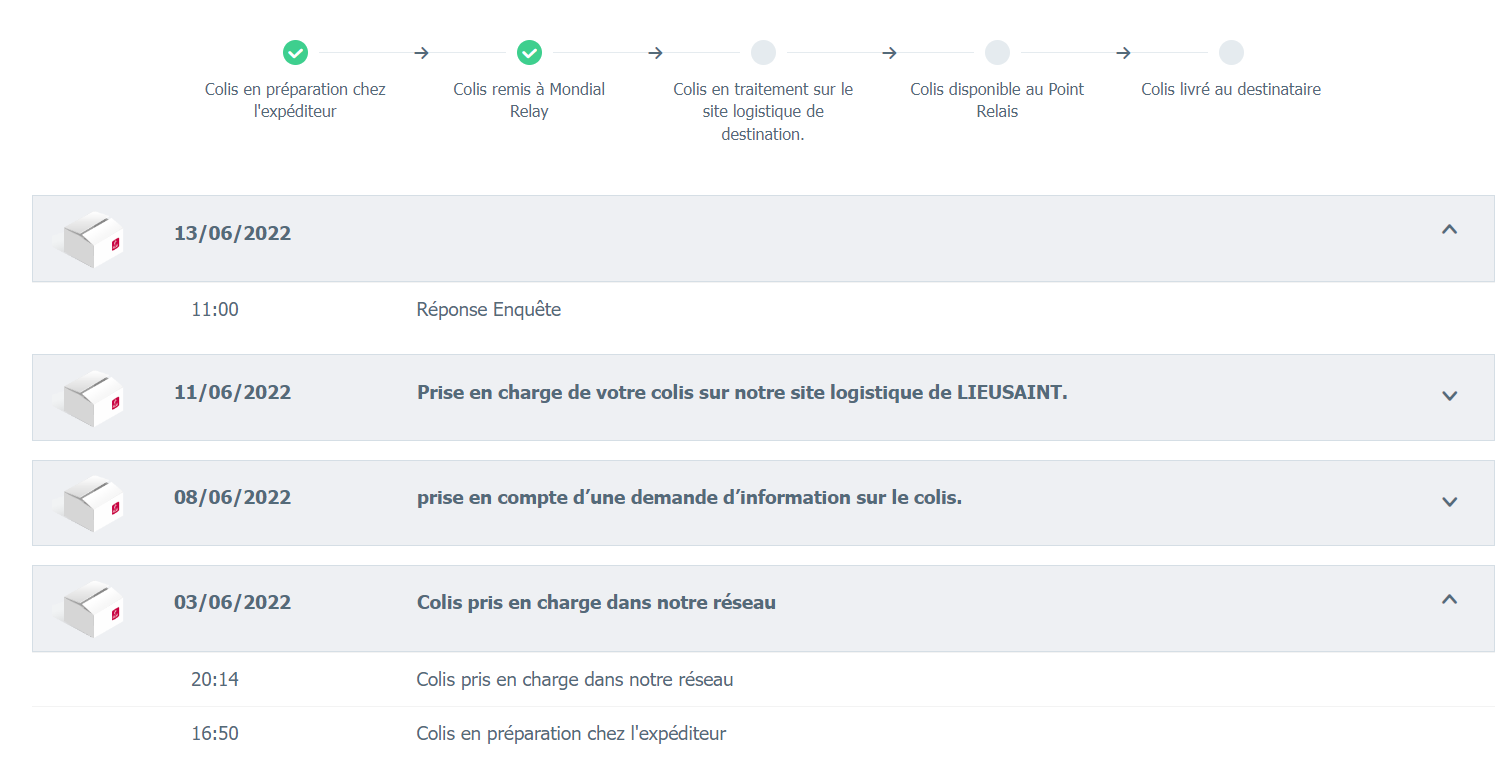Click the 'Prise en charge de votre colis' header text
This screenshot has width=1498, height=758.
(x=742, y=392)
